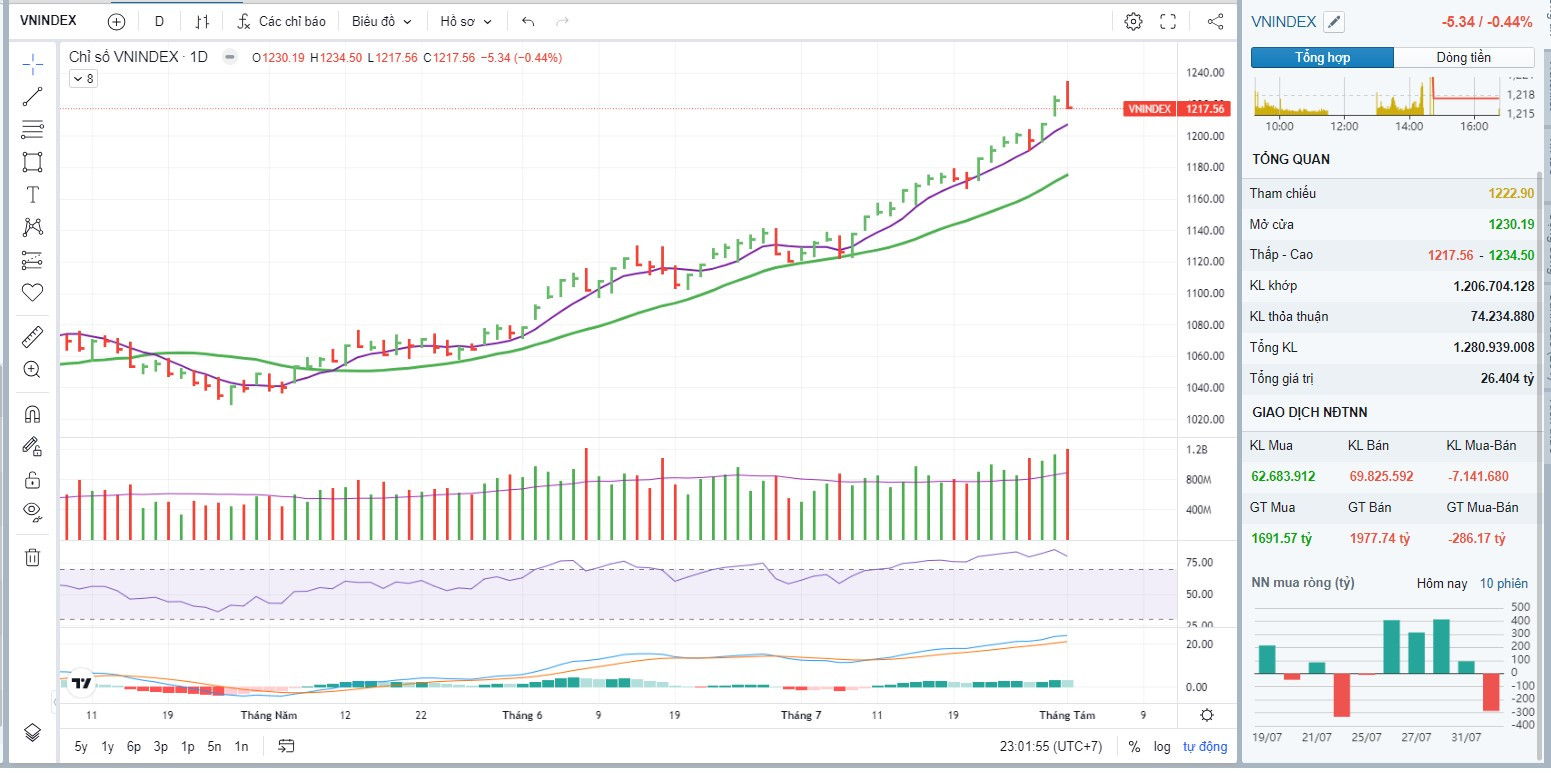Click the trash remove drawings icon
The image size is (1551, 773).
[x=32, y=557]
